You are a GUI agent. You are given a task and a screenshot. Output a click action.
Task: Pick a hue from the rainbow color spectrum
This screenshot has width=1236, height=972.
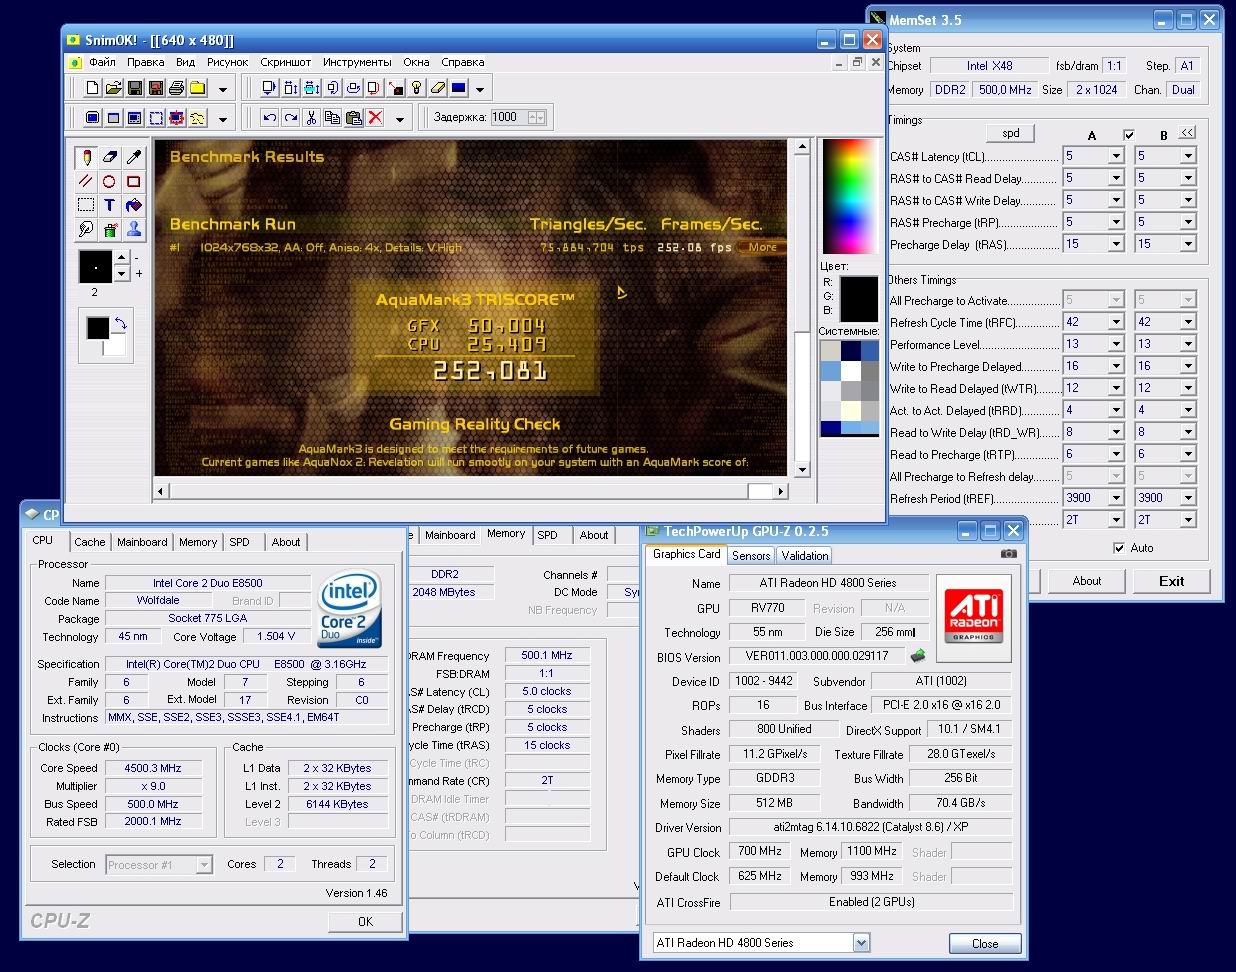point(848,196)
